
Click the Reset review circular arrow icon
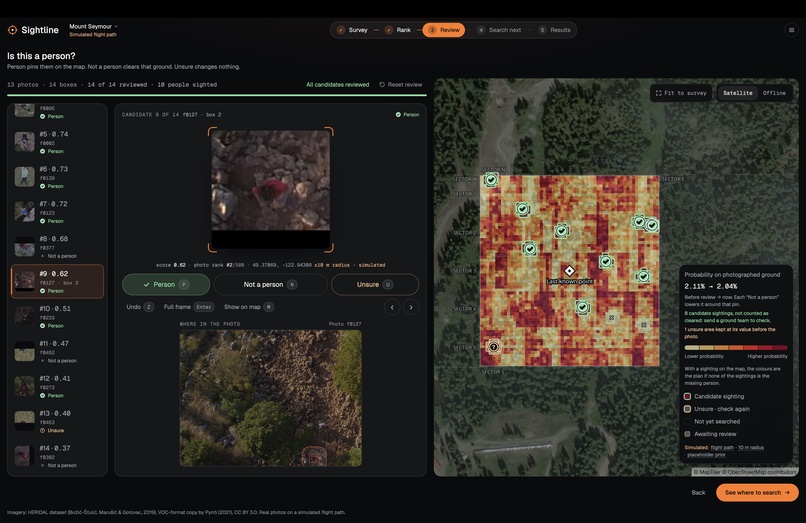[x=382, y=84]
